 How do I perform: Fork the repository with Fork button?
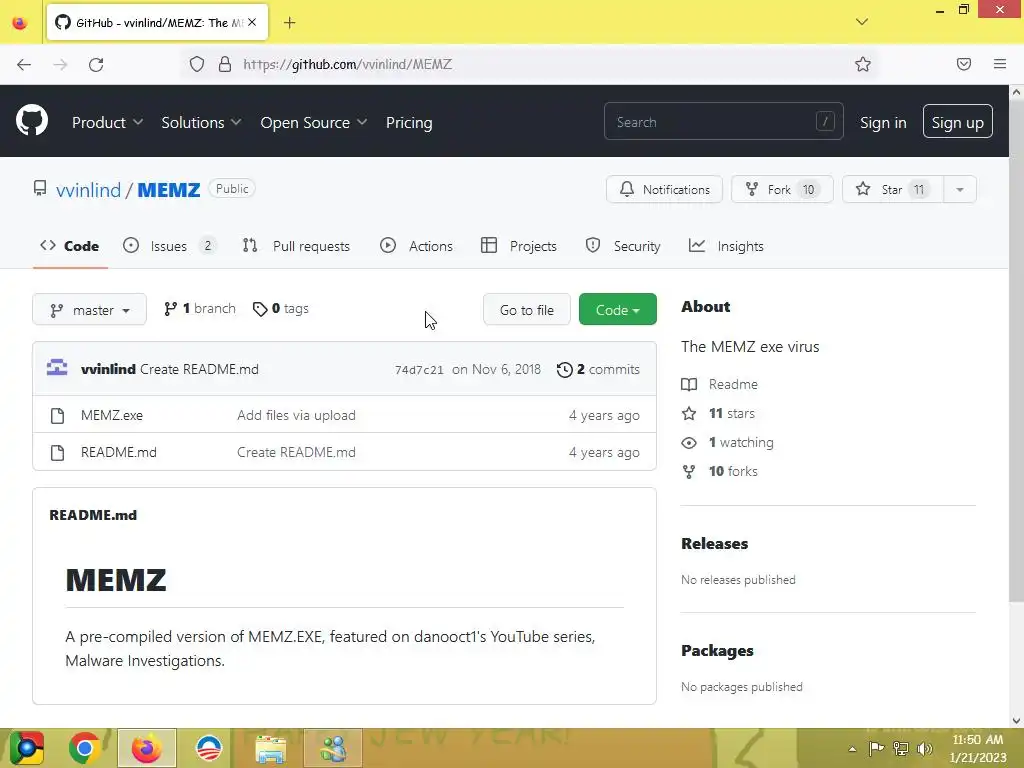[782, 189]
